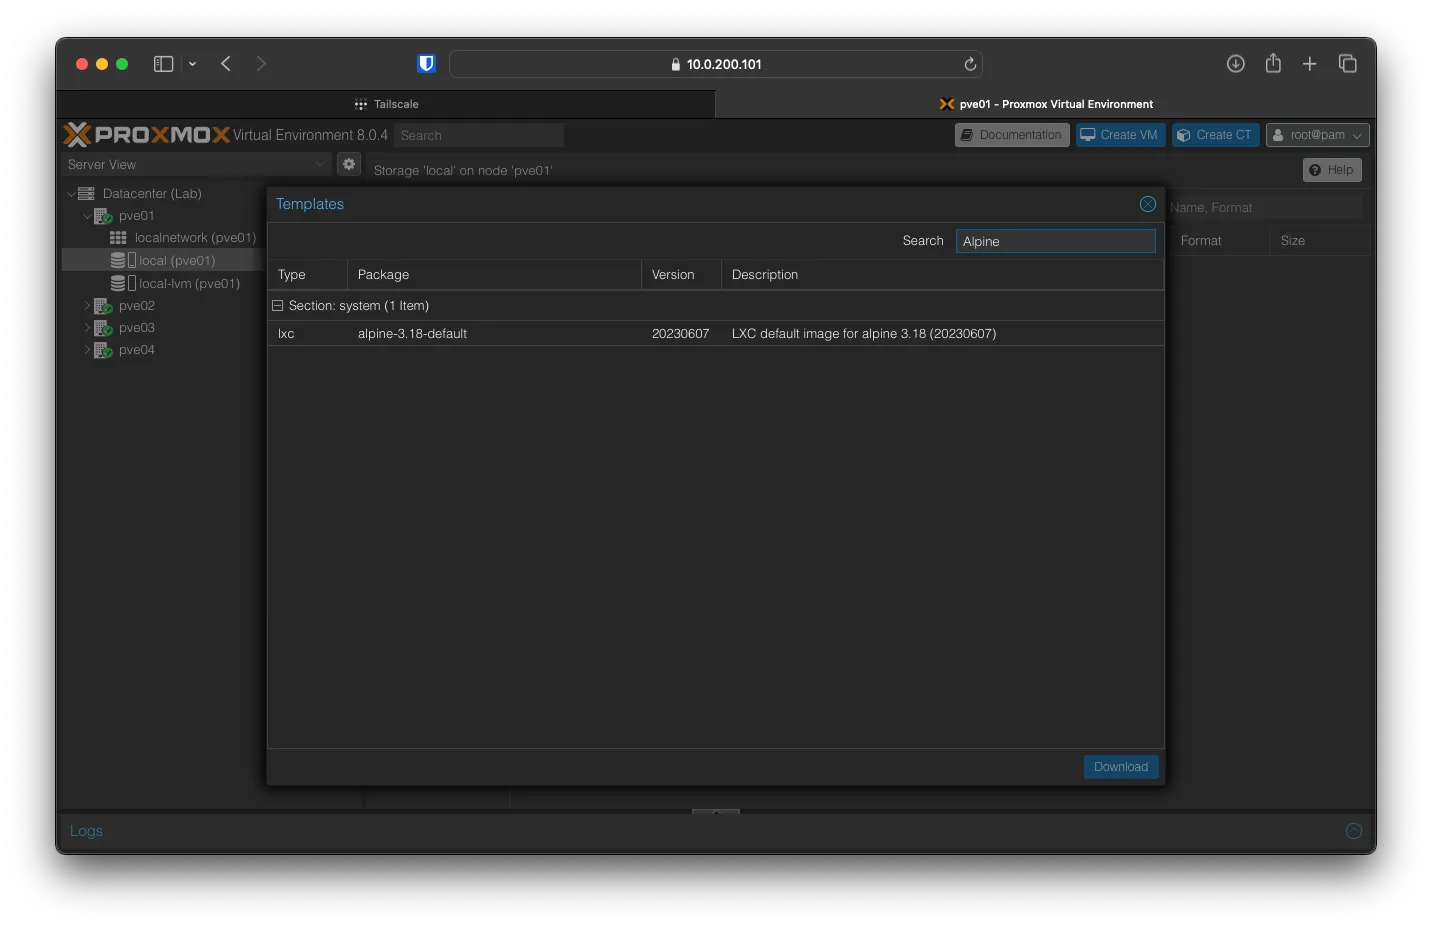Select the alpine-3.18-default package row
1432x928 pixels.
pos(716,334)
